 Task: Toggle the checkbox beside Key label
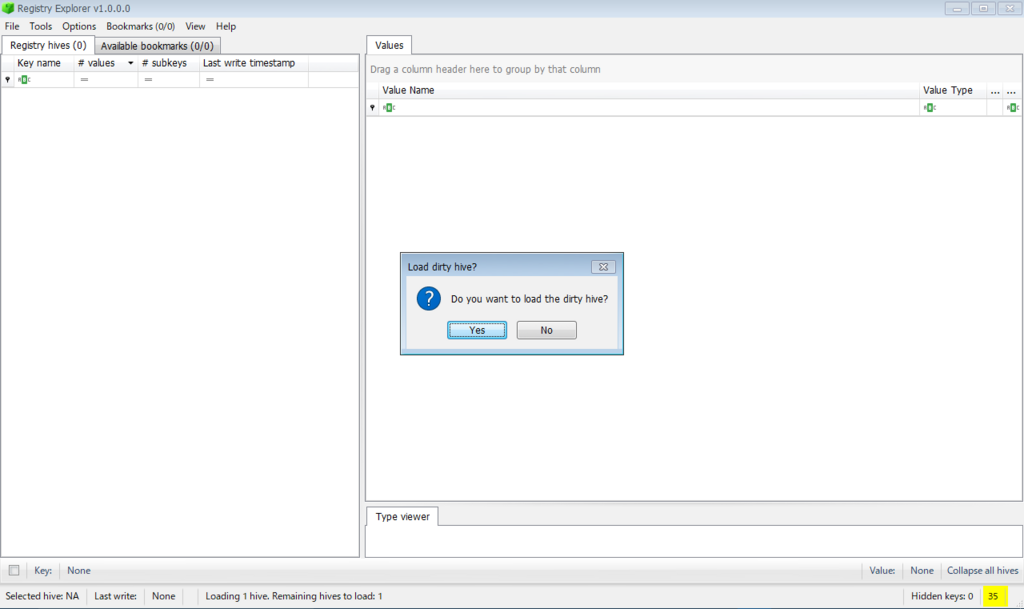[x=14, y=570]
